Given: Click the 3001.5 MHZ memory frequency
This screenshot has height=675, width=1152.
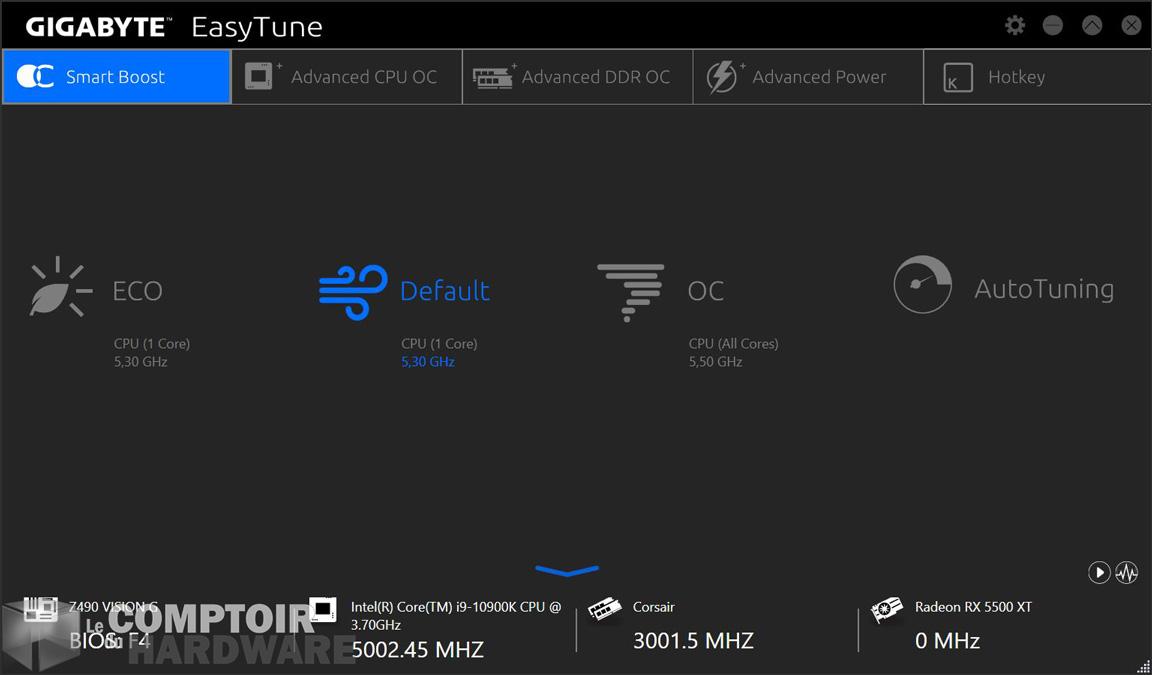Looking at the screenshot, I should 693,640.
